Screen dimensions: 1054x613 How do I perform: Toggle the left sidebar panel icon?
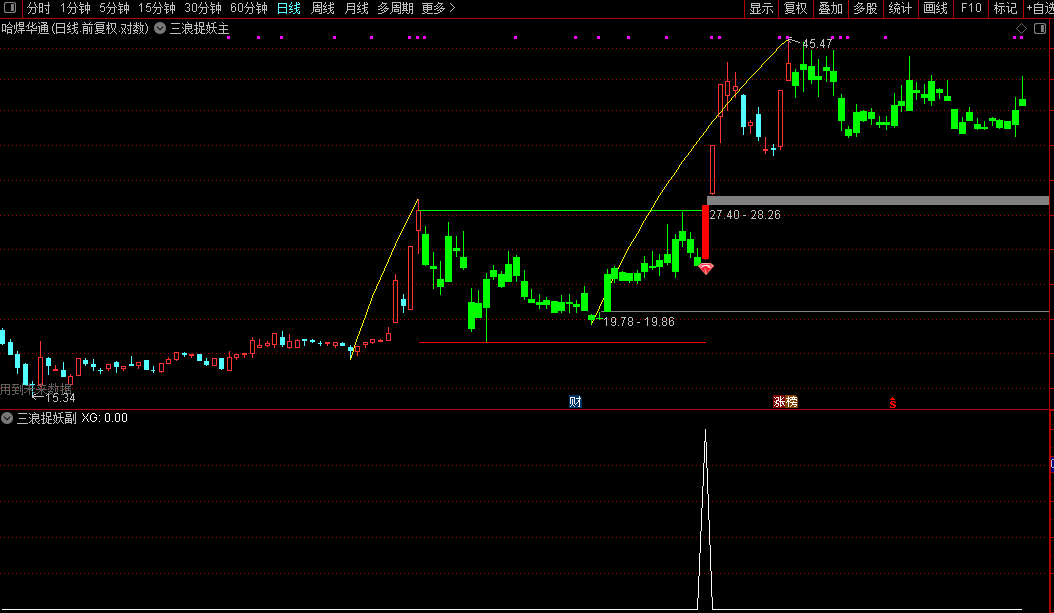coord(10,8)
